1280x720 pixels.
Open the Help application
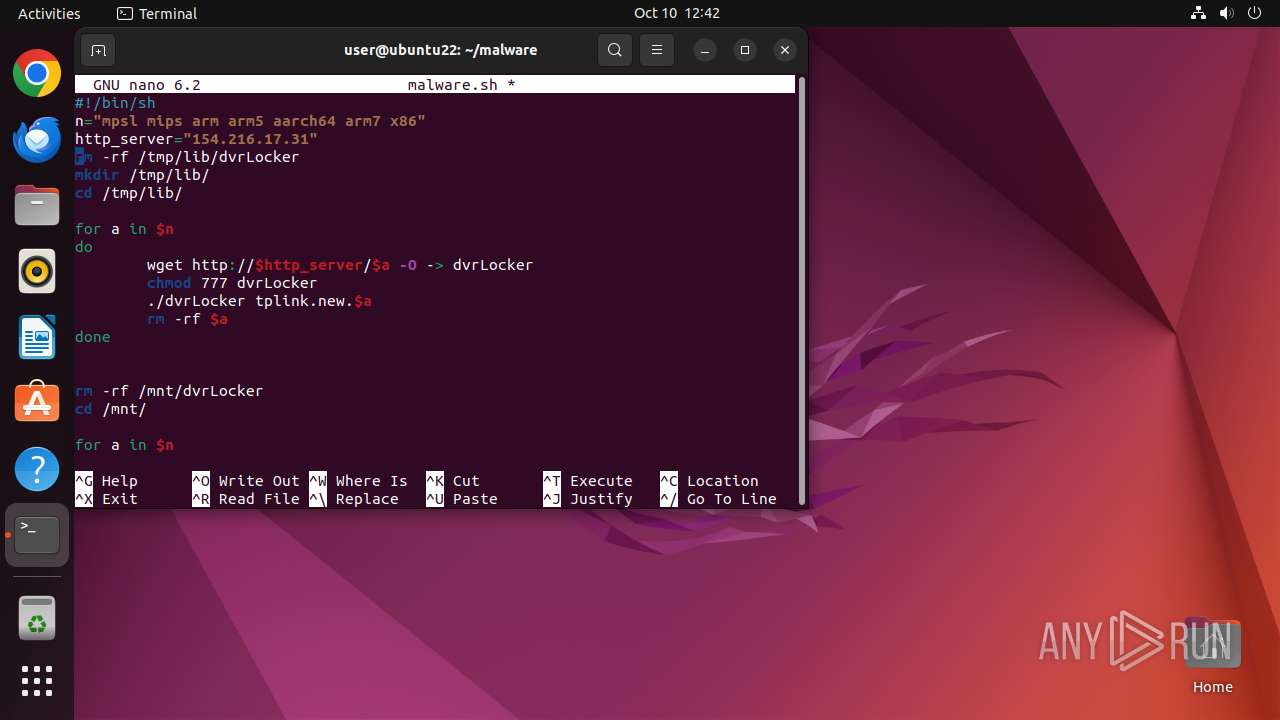click(x=37, y=469)
